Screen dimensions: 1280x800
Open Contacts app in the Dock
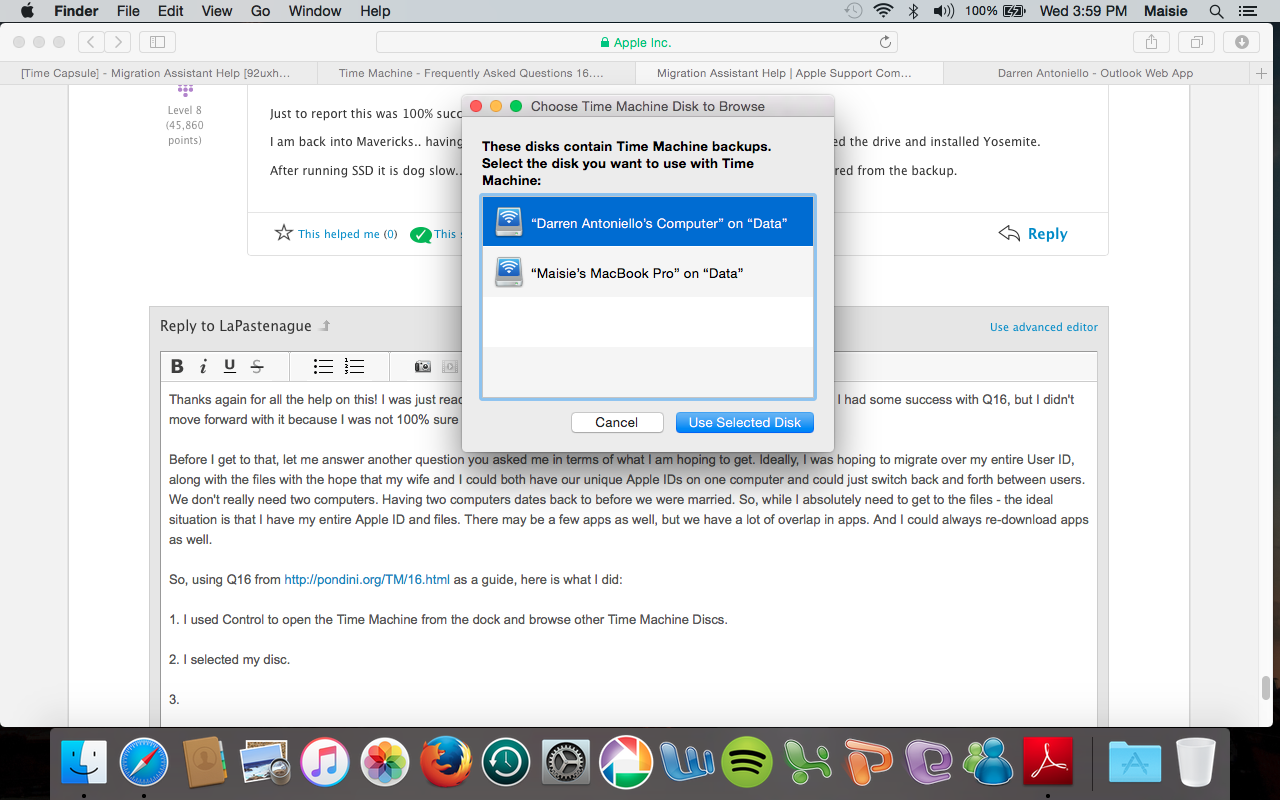pyautogui.click(x=205, y=763)
